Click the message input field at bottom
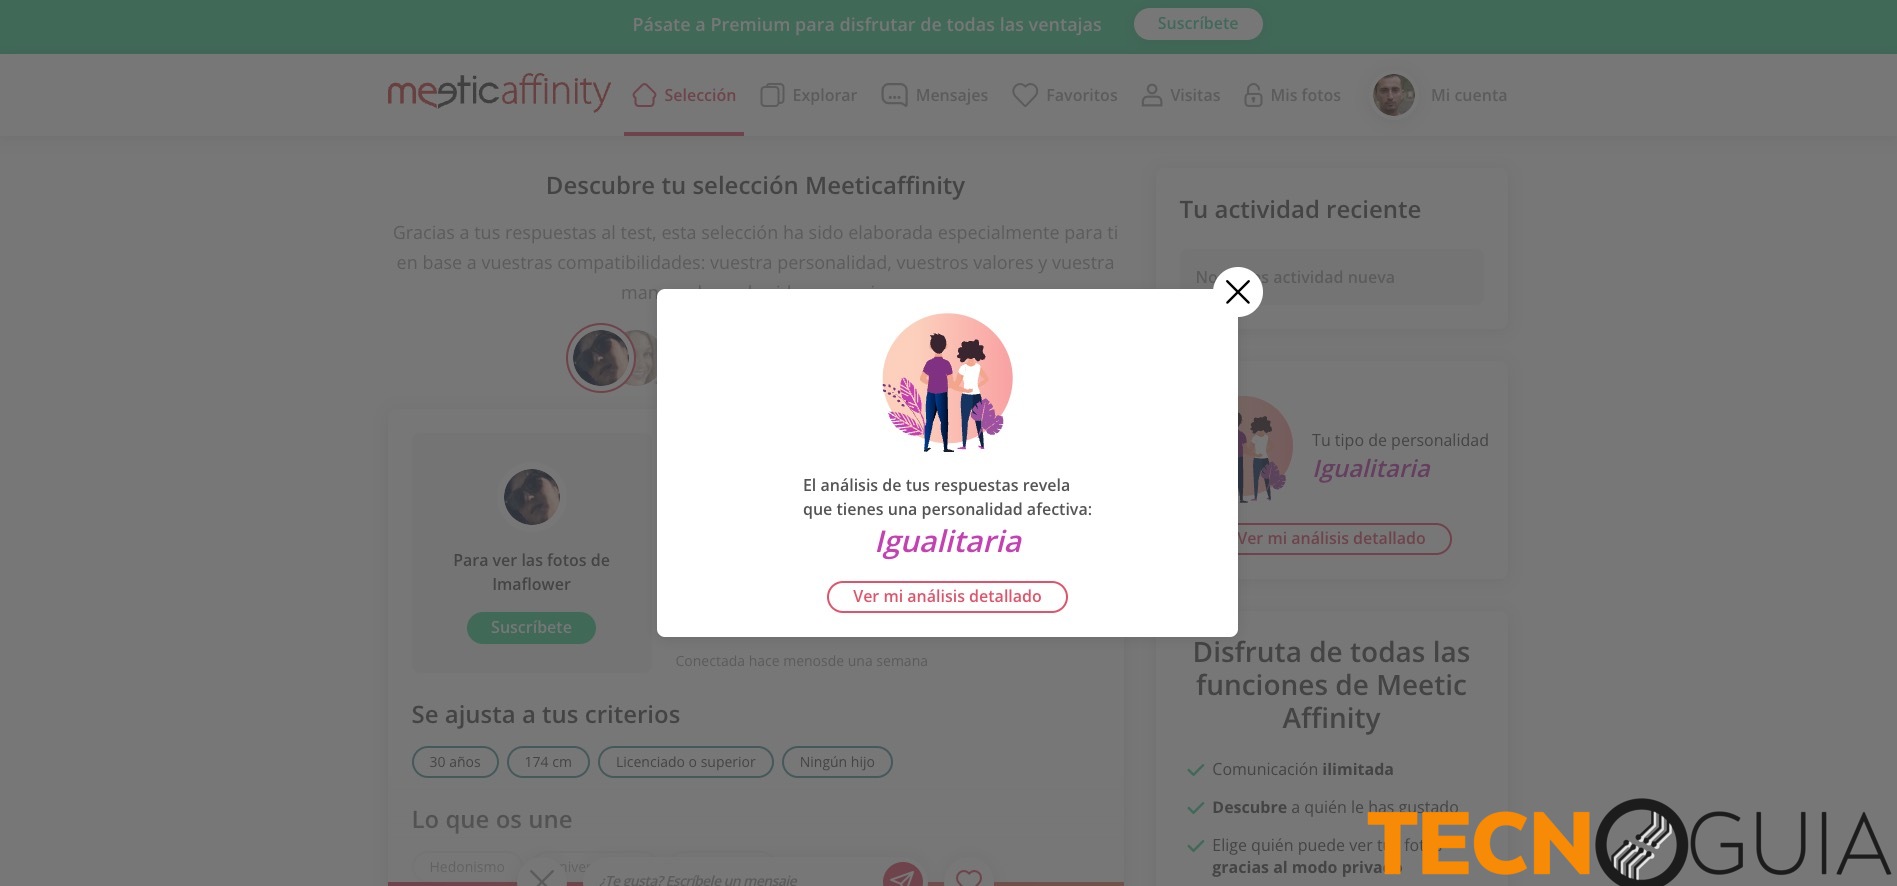Viewport: 1897px width, 886px height. [735, 877]
